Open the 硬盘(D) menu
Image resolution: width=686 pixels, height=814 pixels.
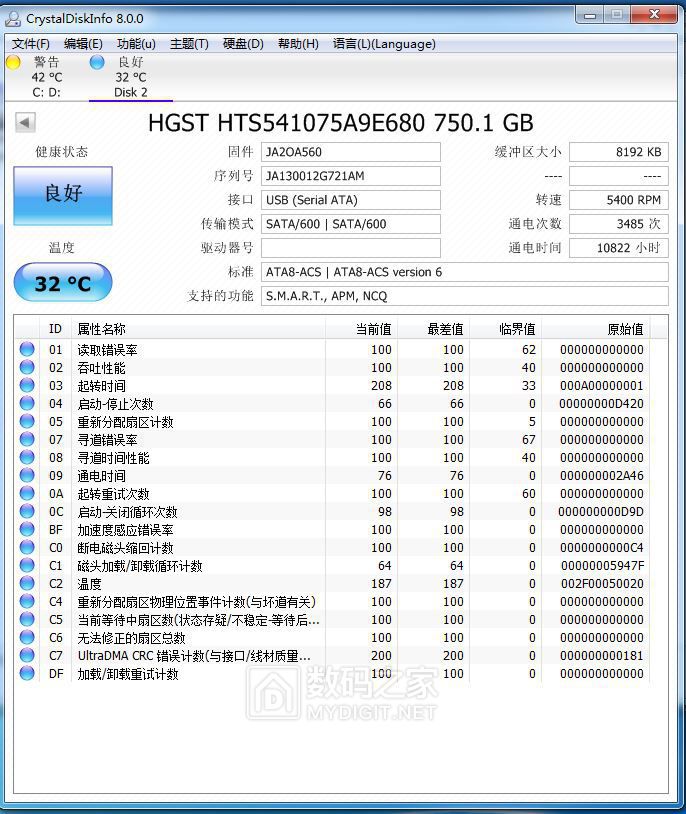pos(243,44)
